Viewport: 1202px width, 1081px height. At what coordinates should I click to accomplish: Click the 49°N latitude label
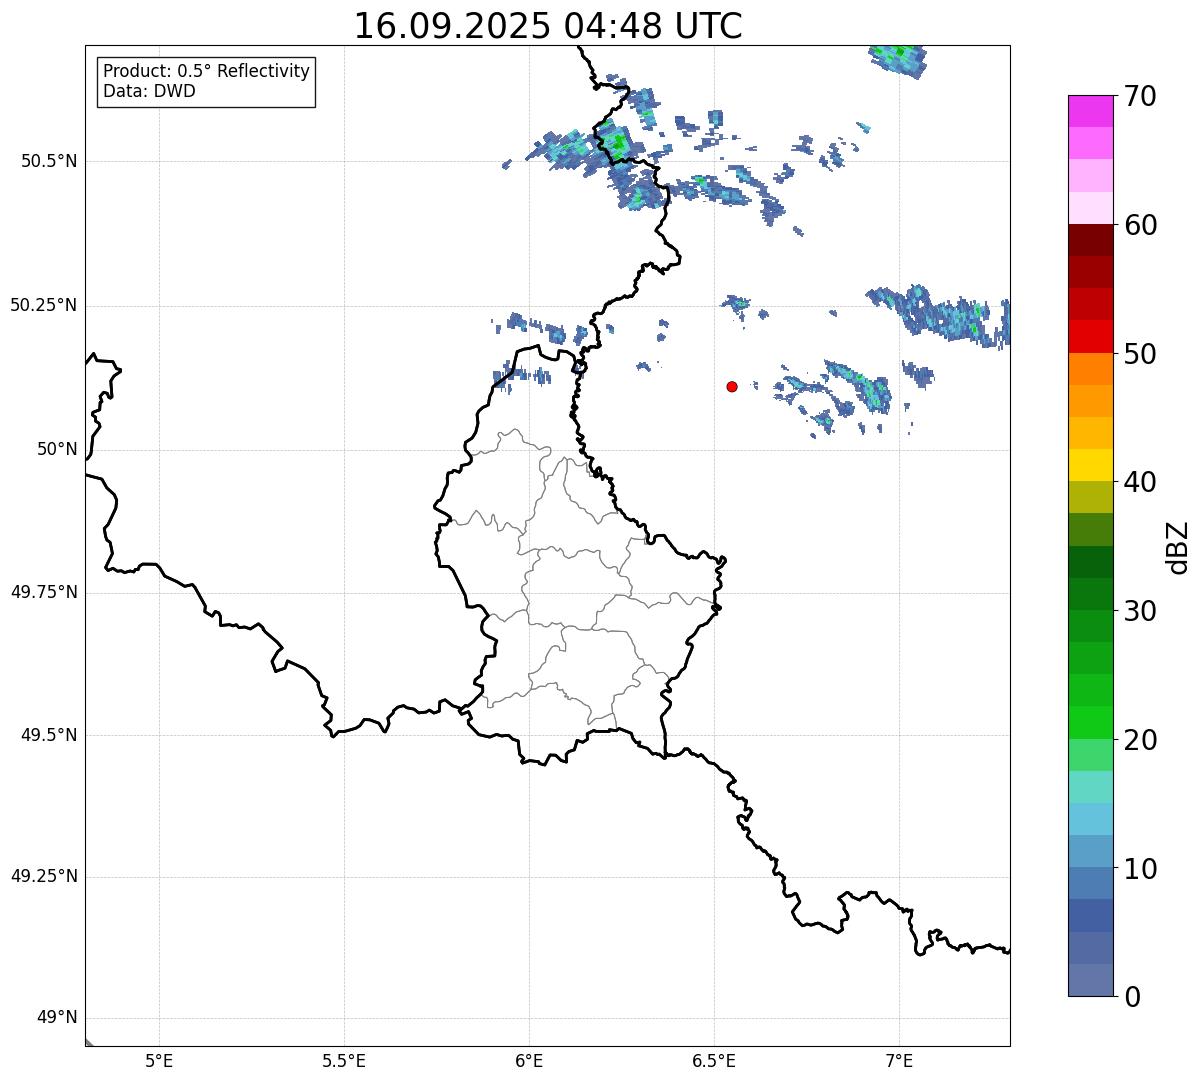point(57,1018)
